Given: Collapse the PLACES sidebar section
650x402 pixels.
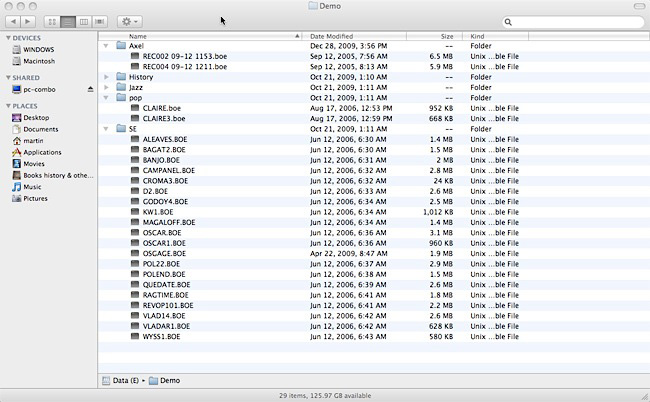Looking at the screenshot, I should pyautogui.click(x=5, y=105).
